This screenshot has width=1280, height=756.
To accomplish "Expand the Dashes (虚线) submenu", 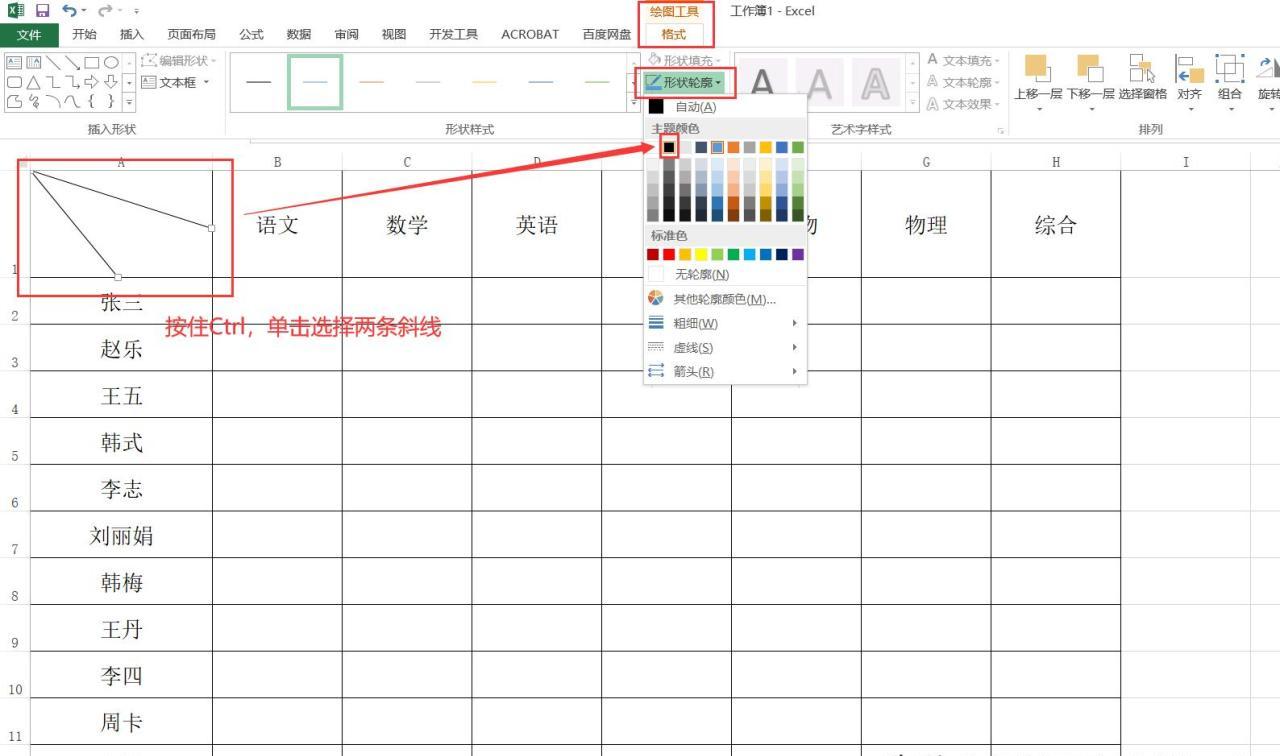I will pyautogui.click(x=725, y=347).
